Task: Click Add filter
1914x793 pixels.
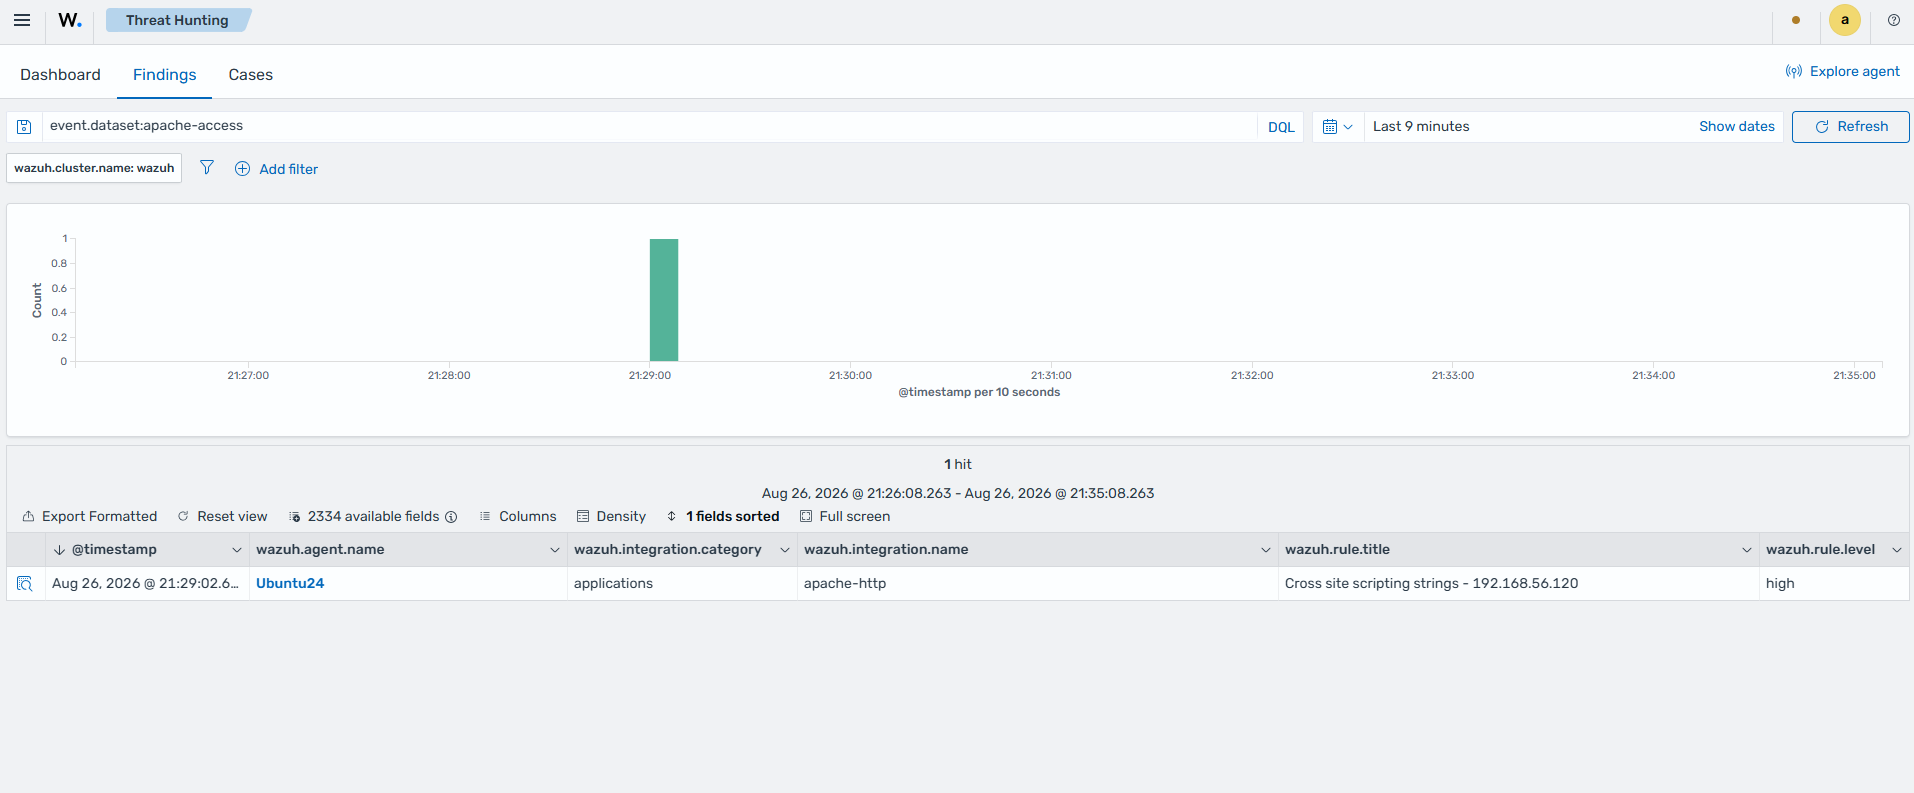Action: [x=276, y=169]
